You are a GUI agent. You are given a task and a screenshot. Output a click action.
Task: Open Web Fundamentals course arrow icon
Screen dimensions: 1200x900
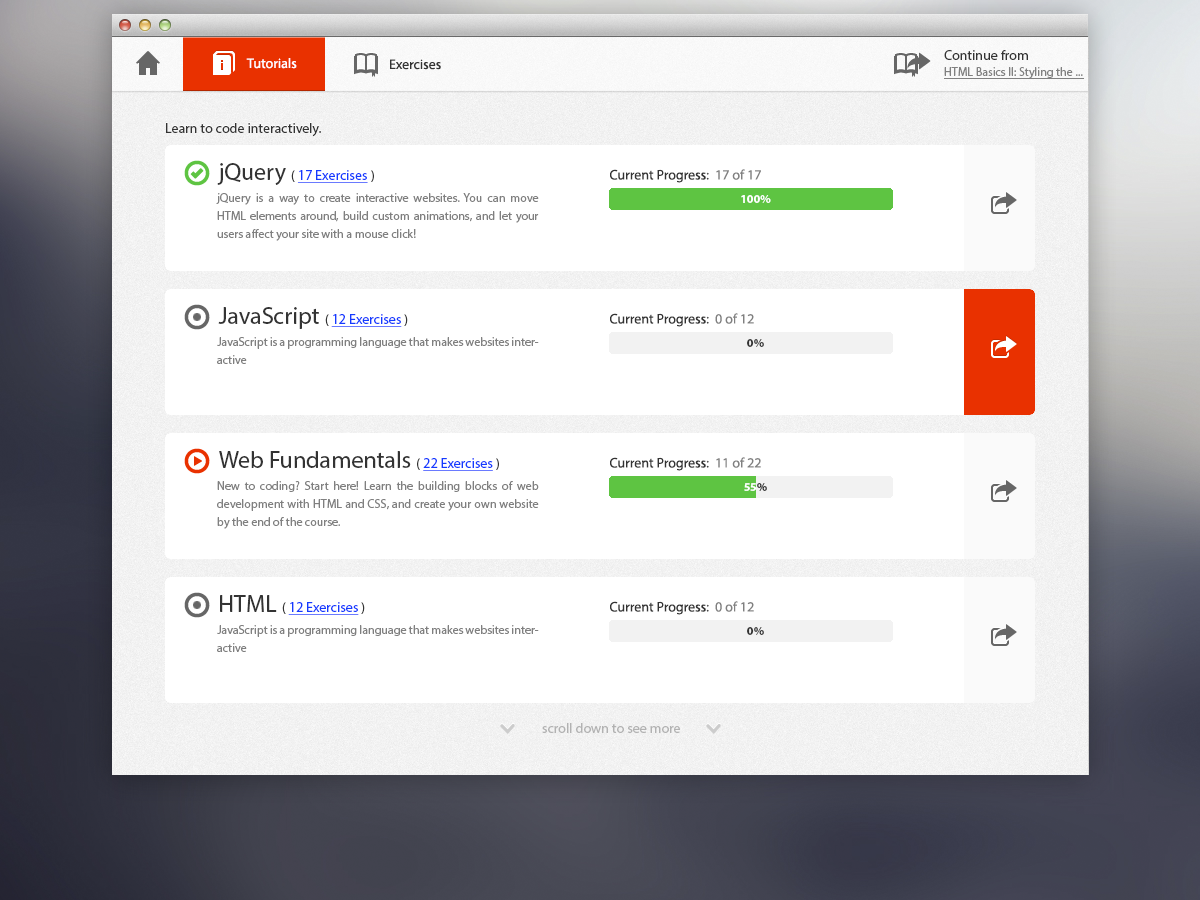point(1003,491)
